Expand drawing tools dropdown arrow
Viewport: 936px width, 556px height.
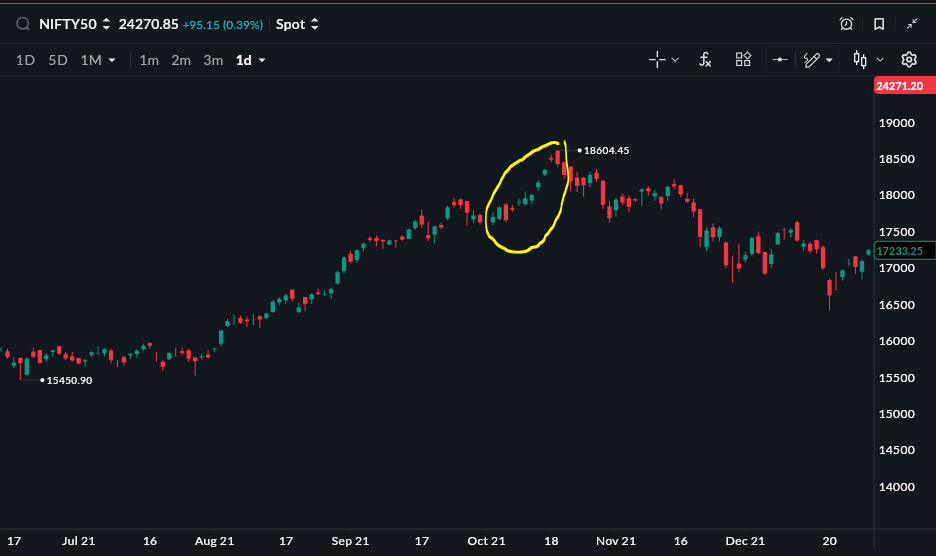(829, 60)
